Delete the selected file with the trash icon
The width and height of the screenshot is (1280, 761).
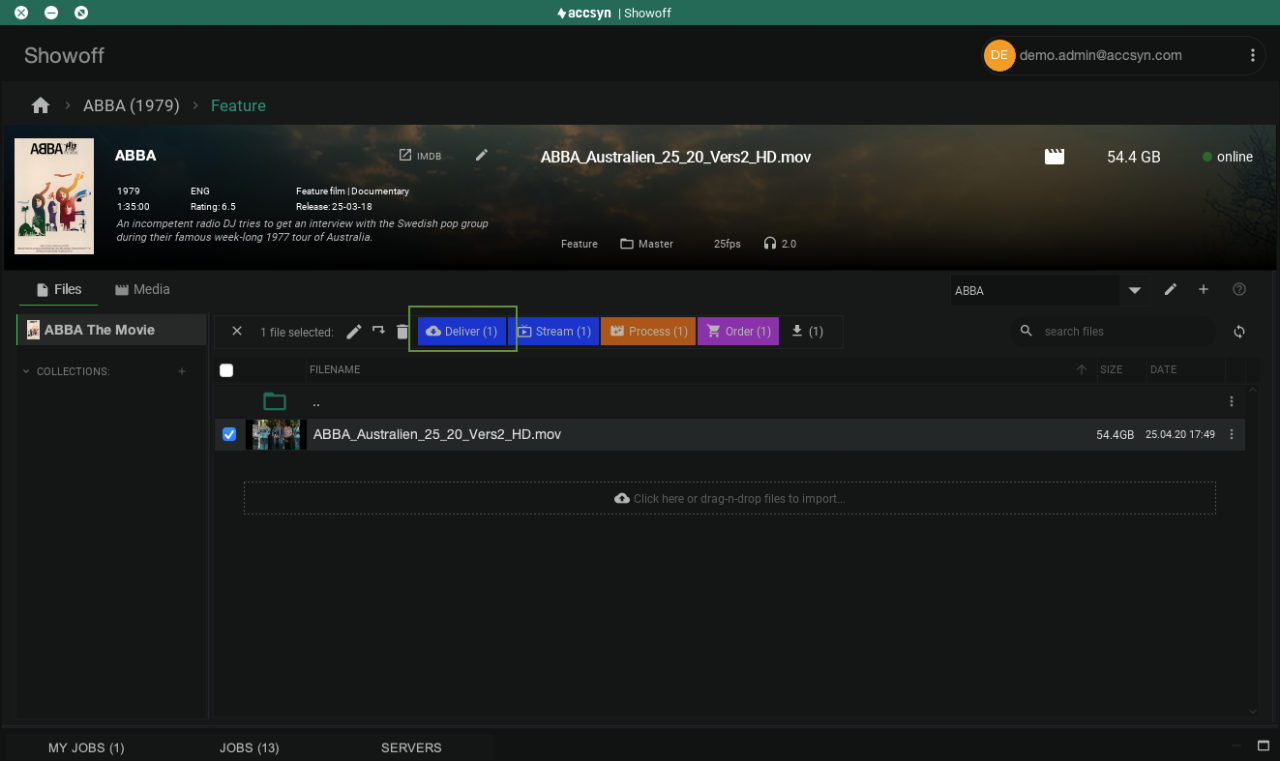pos(402,331)
